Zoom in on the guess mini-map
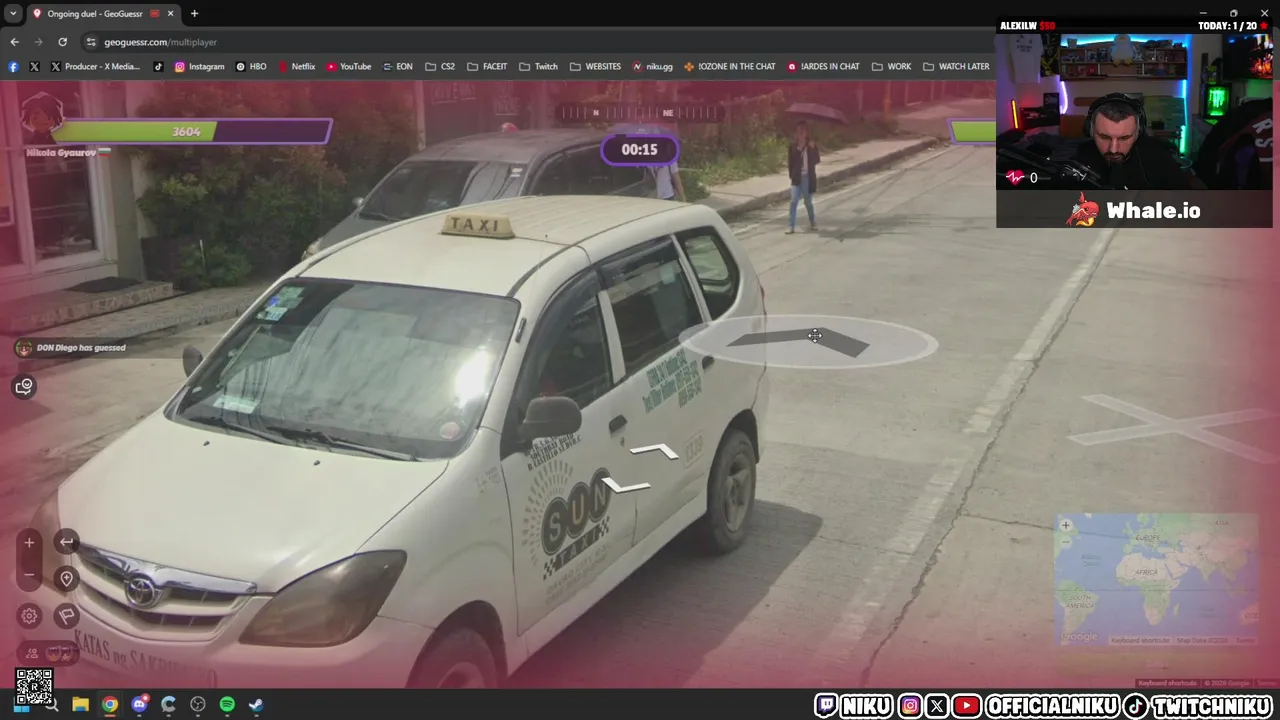Viewport: 1280px width, 720px height. pyautogui.click(x=1066, y=525)
